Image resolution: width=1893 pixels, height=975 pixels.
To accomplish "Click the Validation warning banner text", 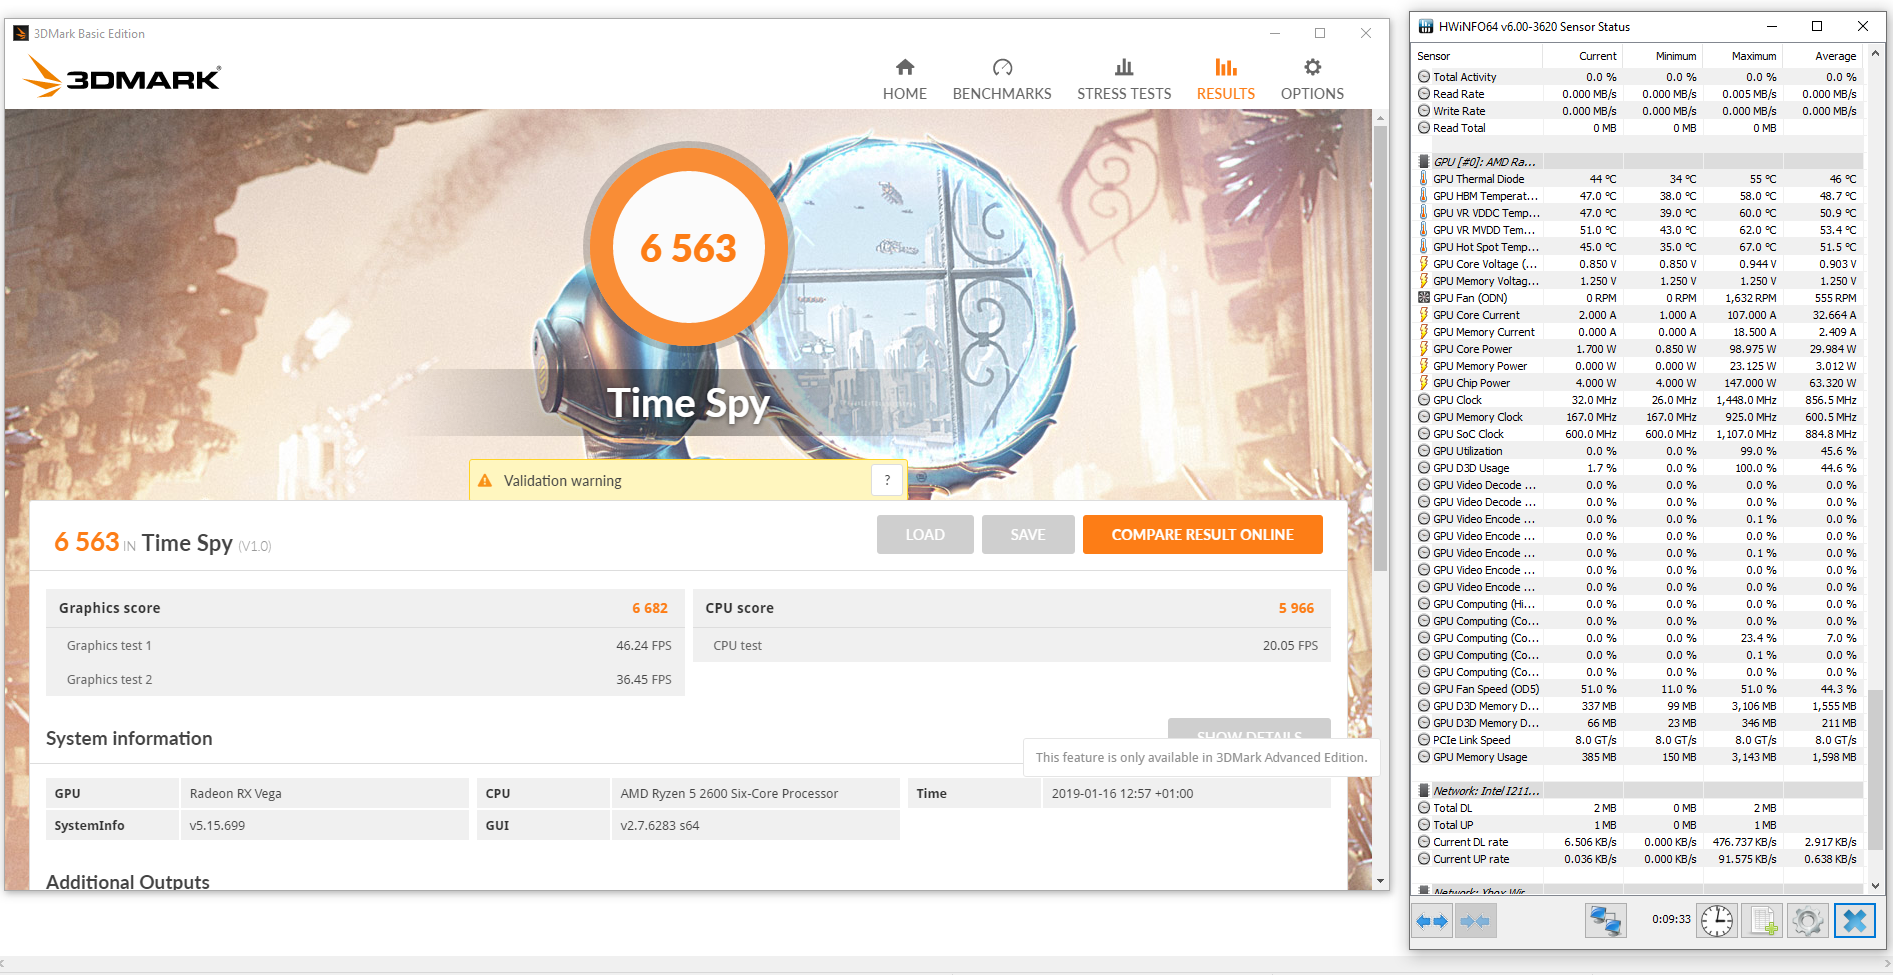I will 563,481.
